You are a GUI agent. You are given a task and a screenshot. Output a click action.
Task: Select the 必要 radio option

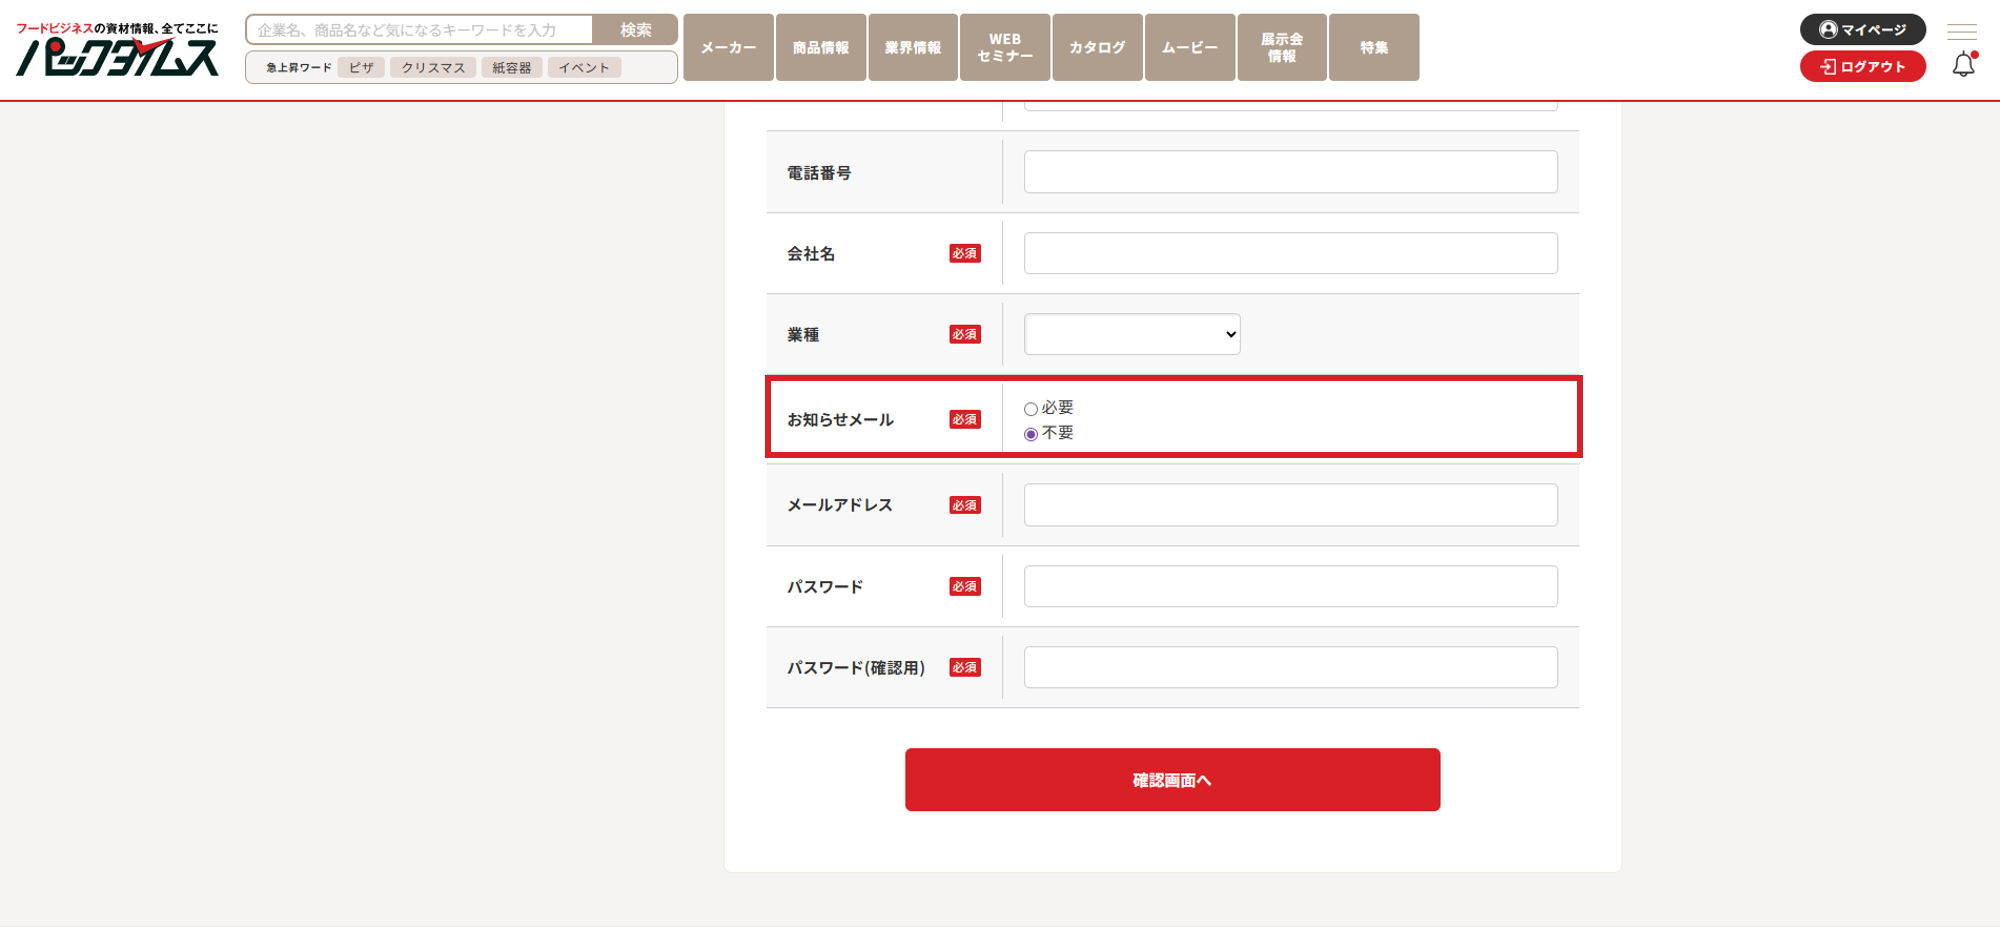click(x=1031, y=409)
